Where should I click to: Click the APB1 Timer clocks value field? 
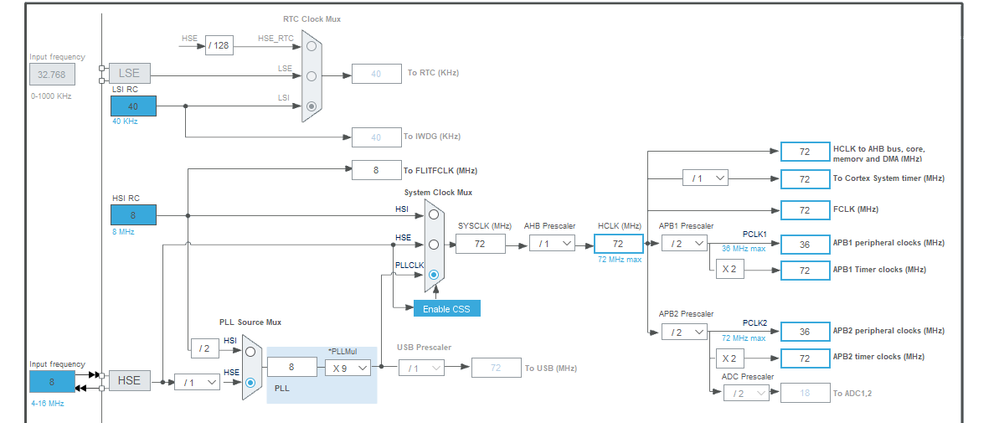805,270
